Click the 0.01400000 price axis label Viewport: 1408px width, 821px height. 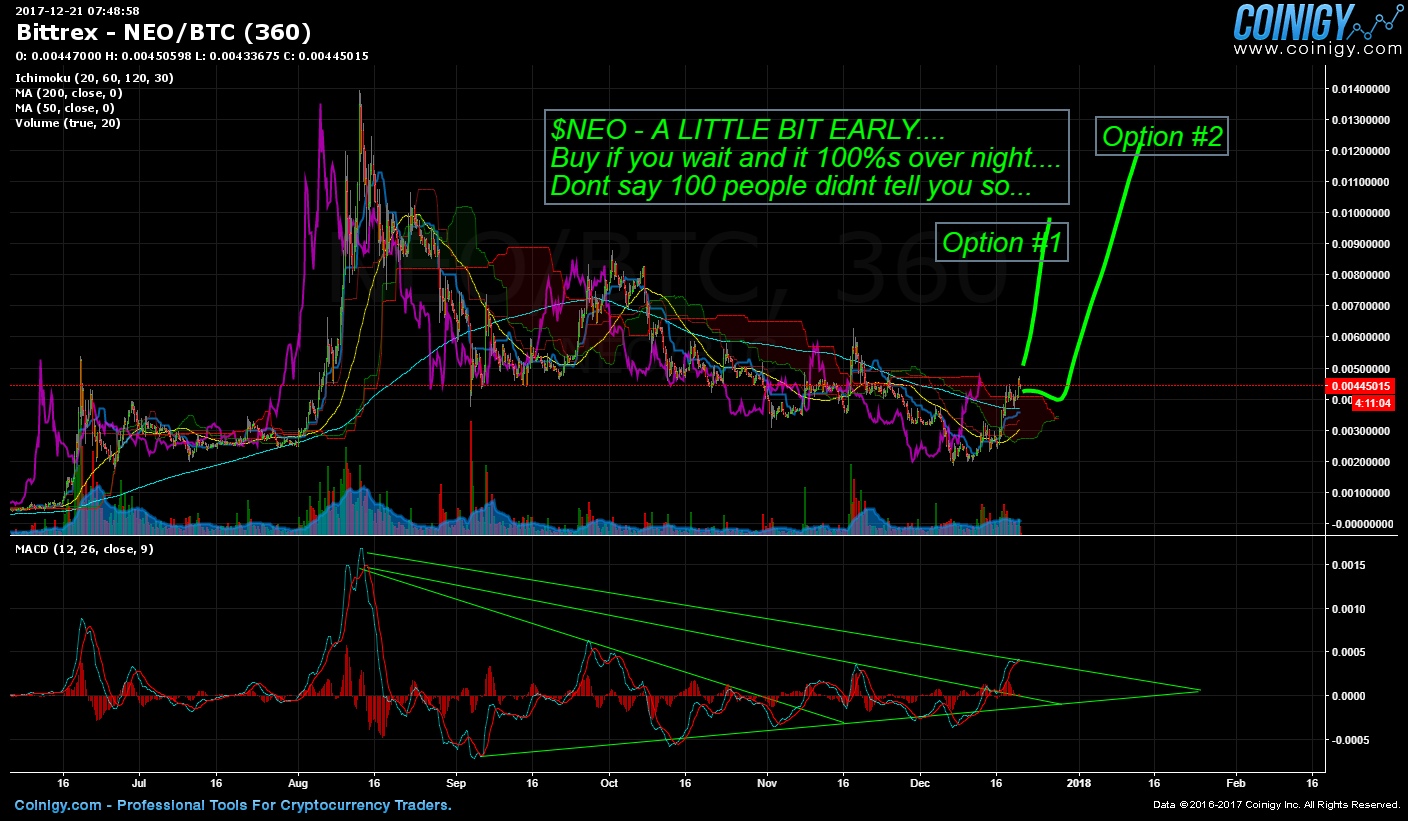tap(1362, 89)
